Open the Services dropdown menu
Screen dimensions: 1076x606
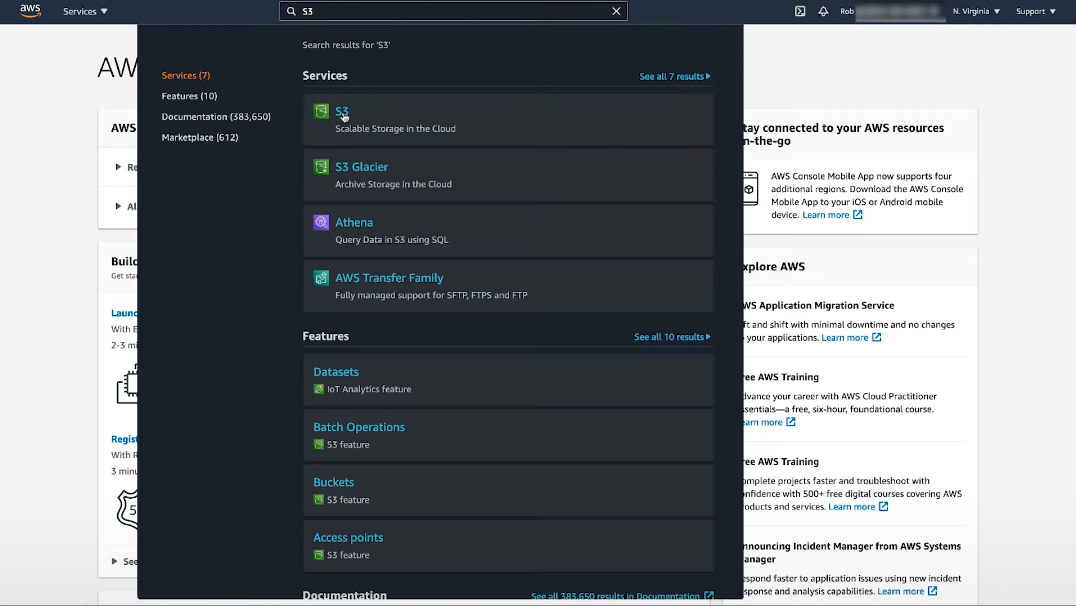(85, 12)
